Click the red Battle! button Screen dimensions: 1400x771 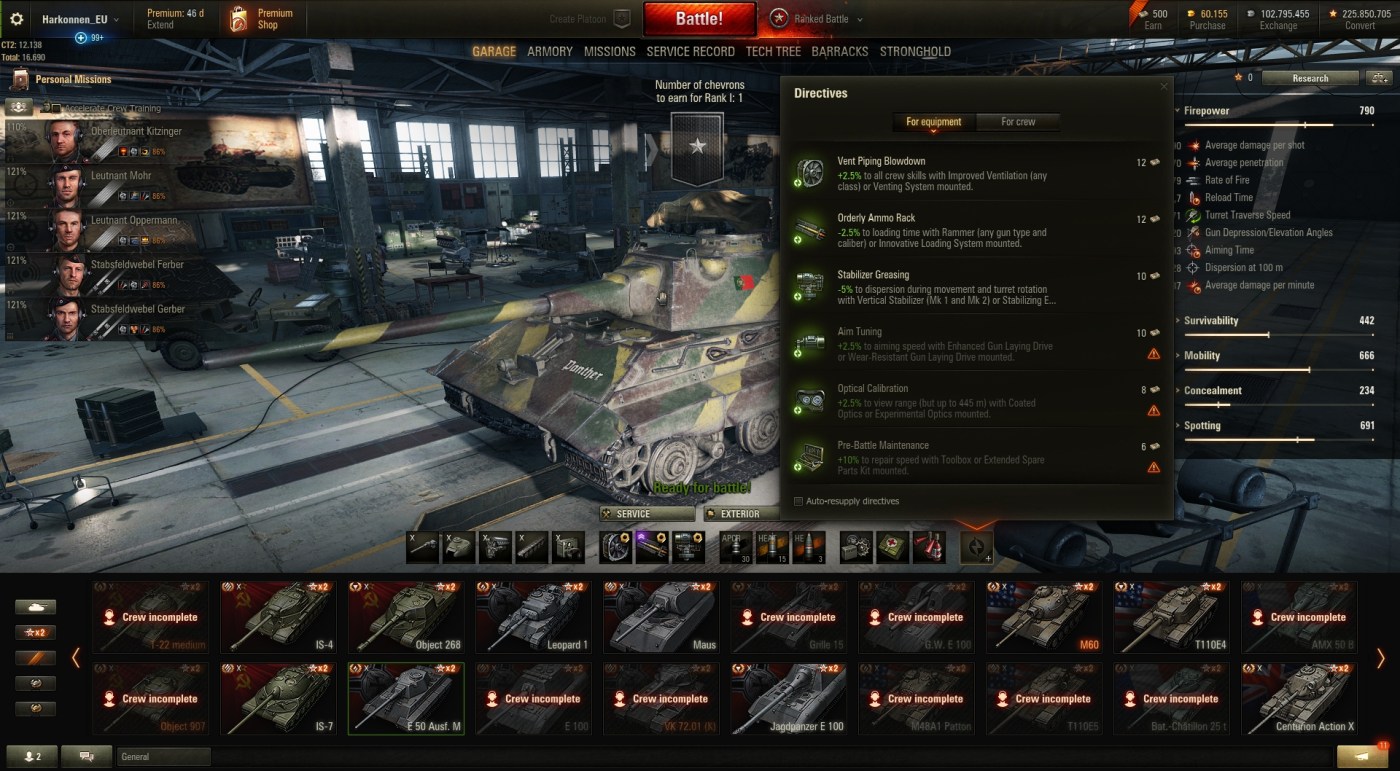pos(698,19)
